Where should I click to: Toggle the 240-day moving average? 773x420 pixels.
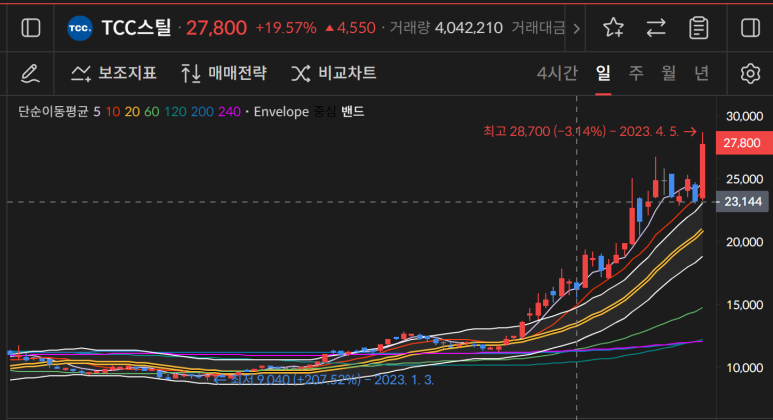(229, 112)
